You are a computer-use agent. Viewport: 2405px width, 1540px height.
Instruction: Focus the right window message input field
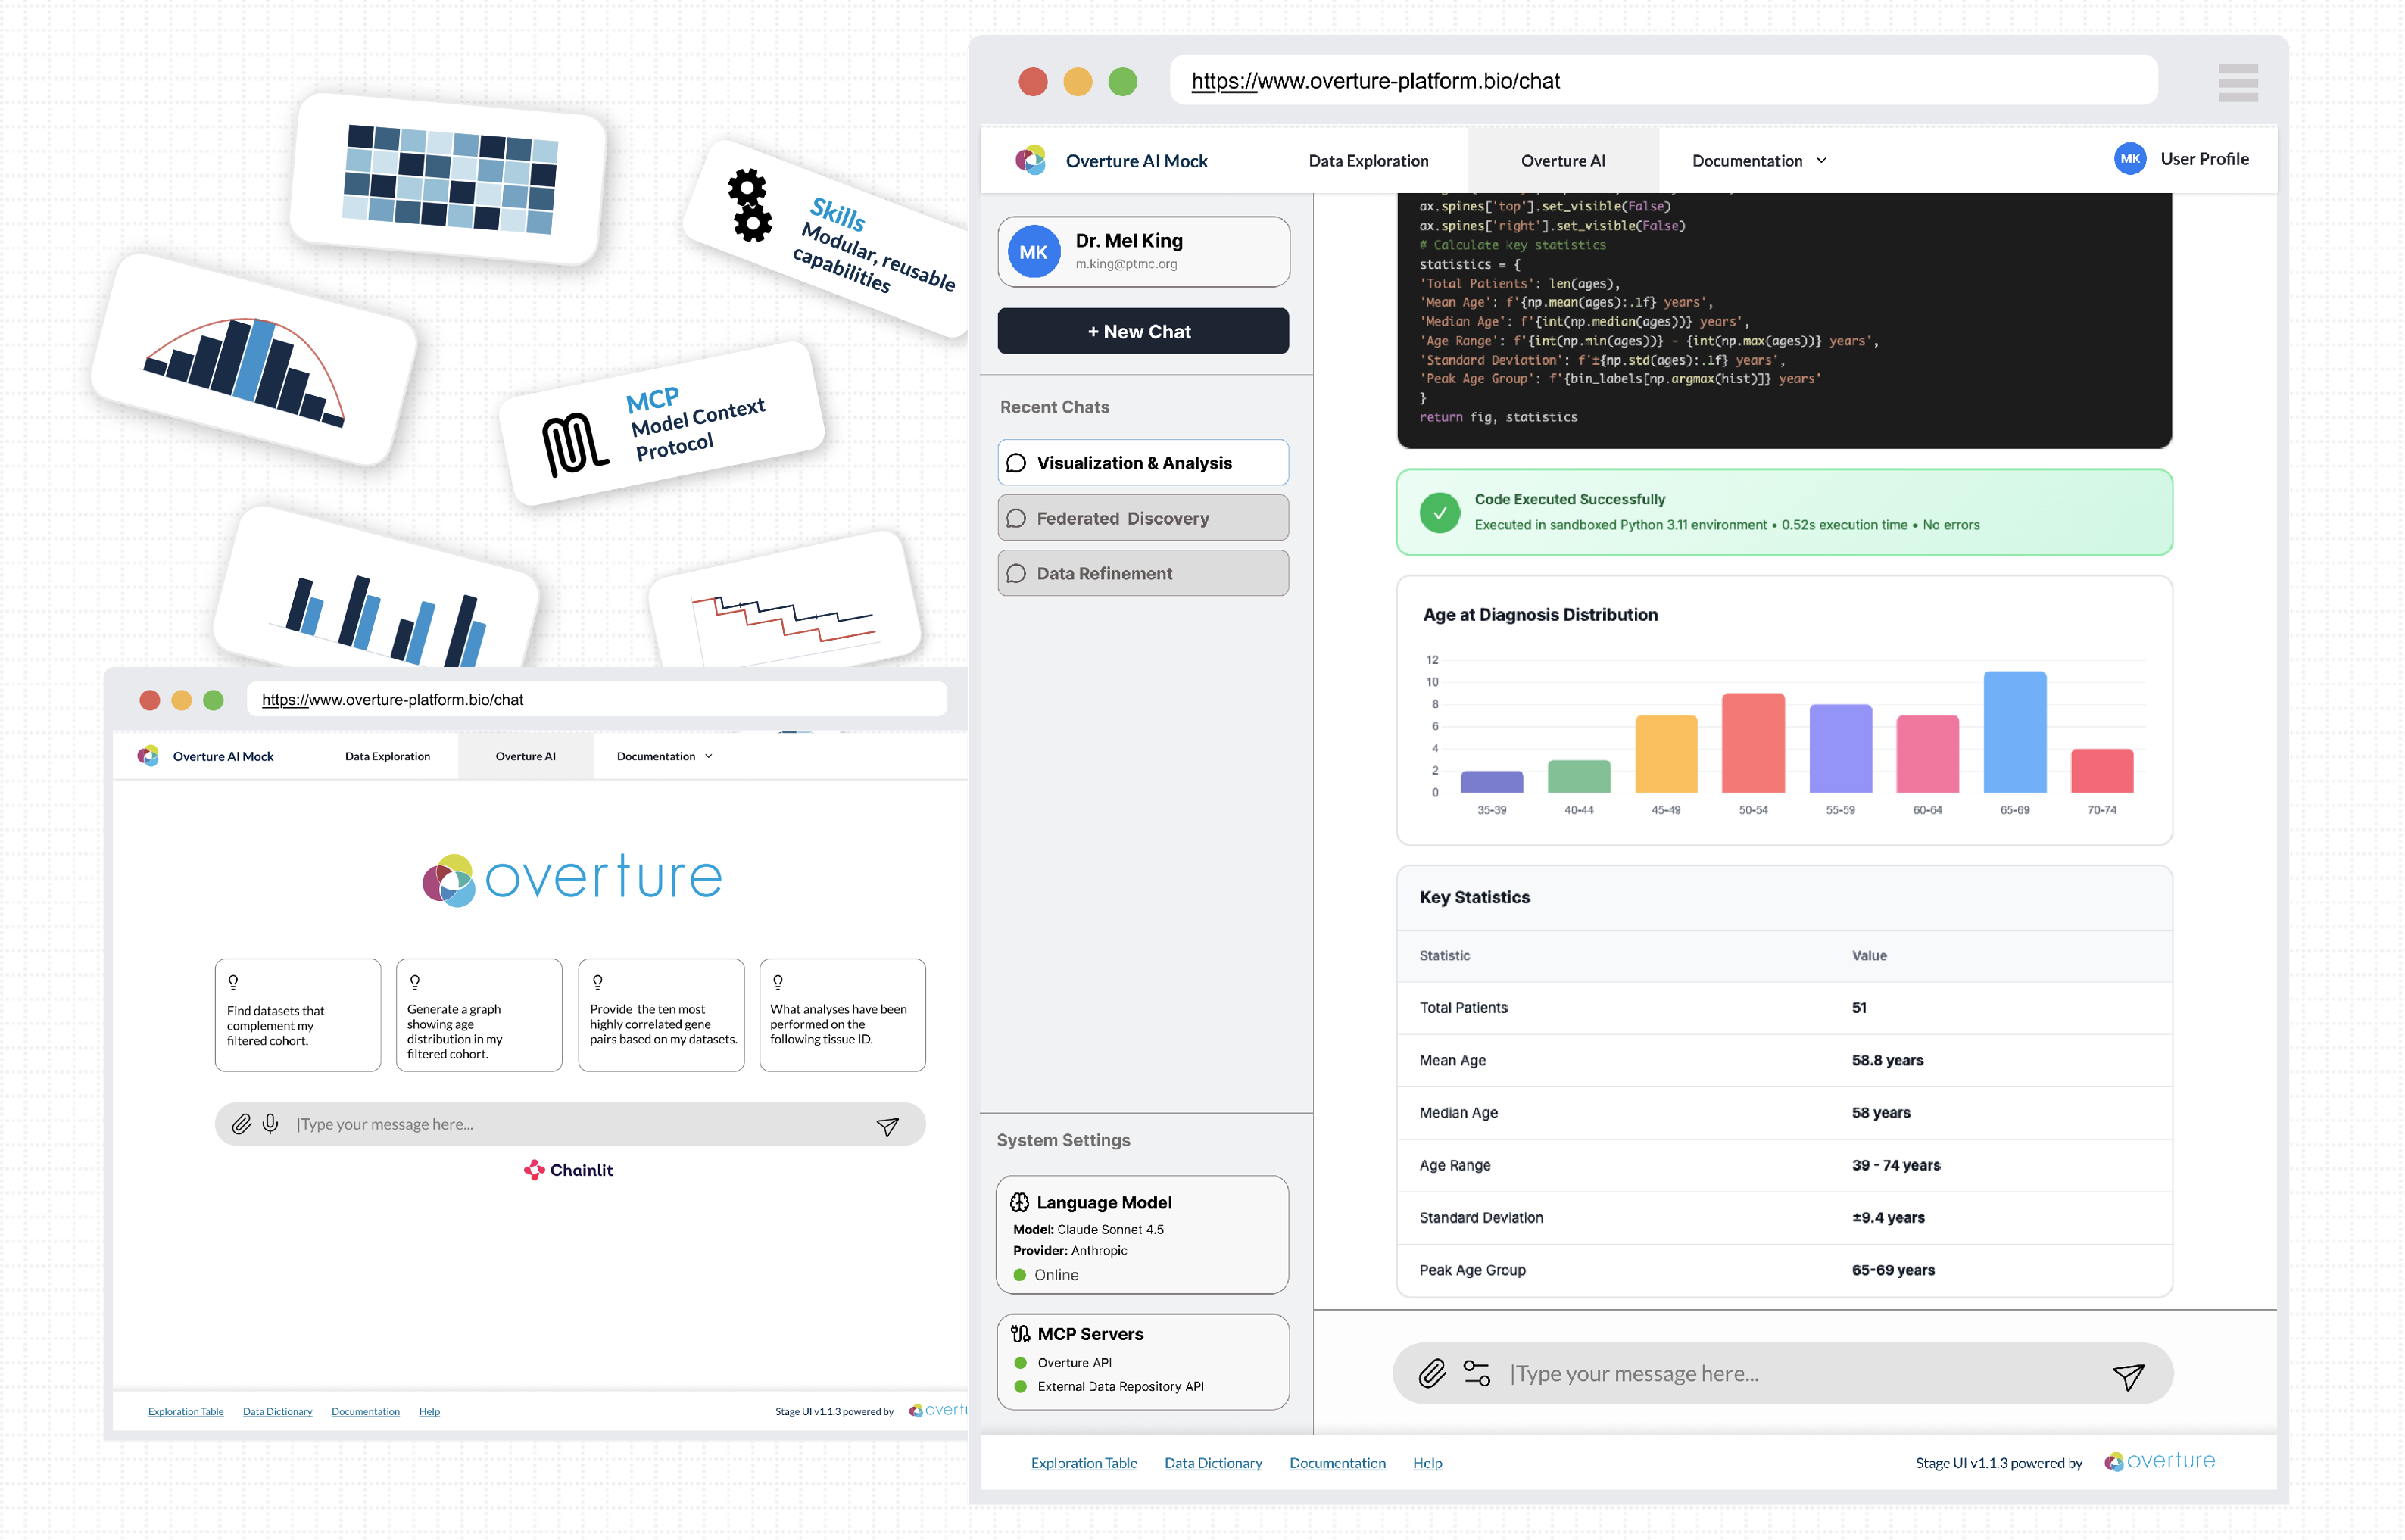coord(1783,1373)
